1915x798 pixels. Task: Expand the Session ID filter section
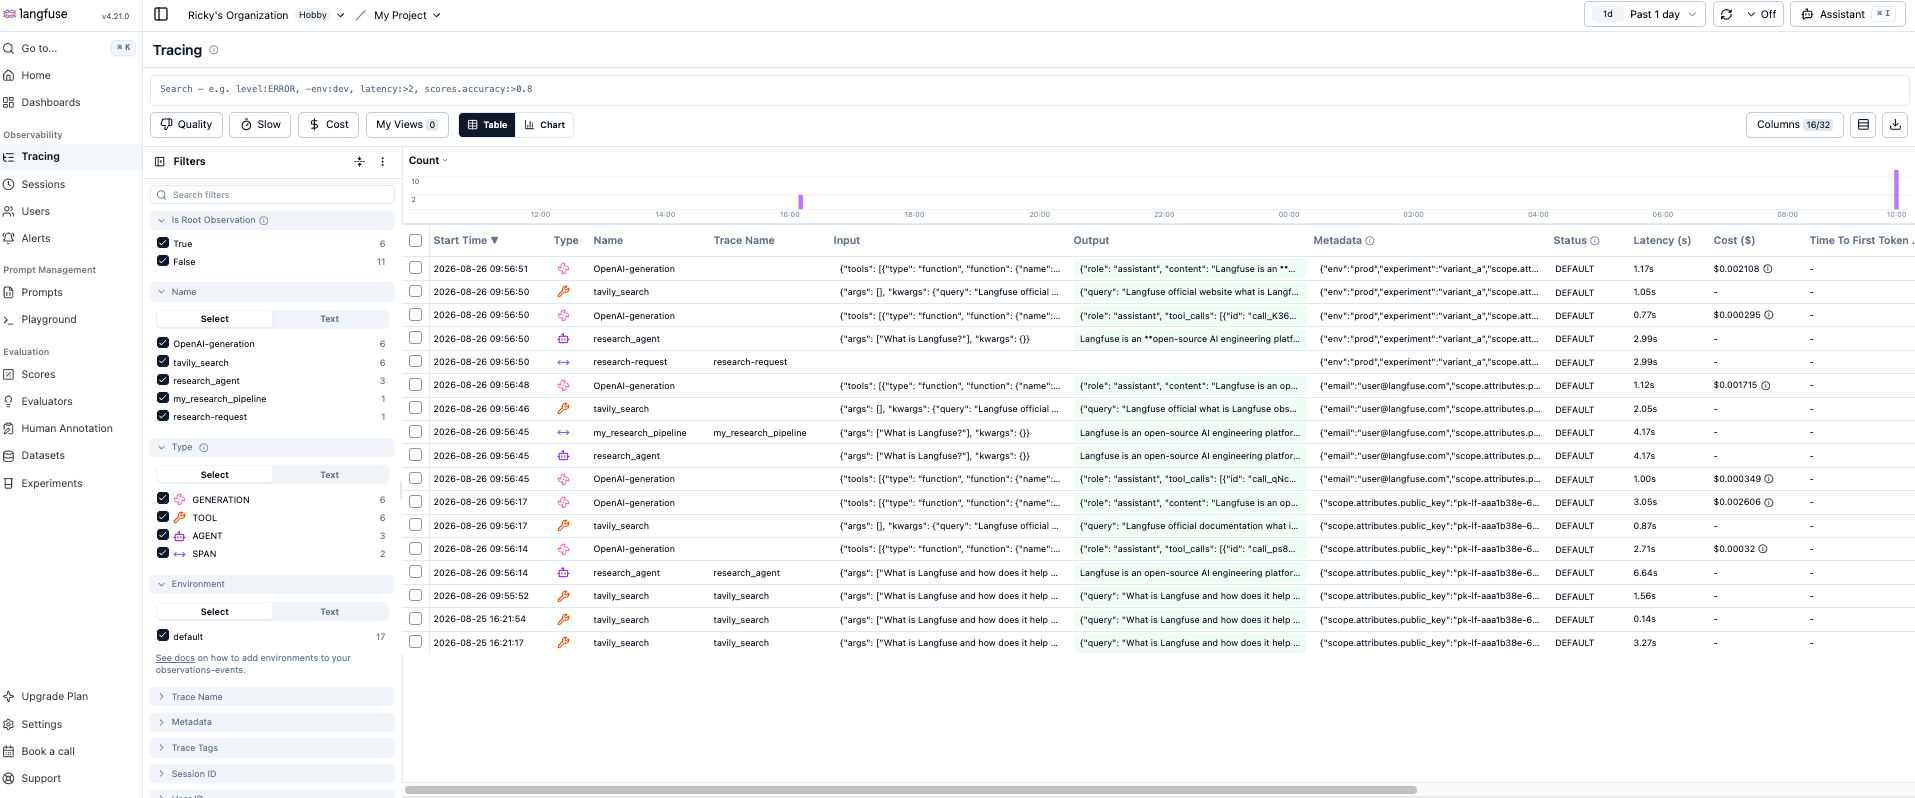tap(273, 774)
